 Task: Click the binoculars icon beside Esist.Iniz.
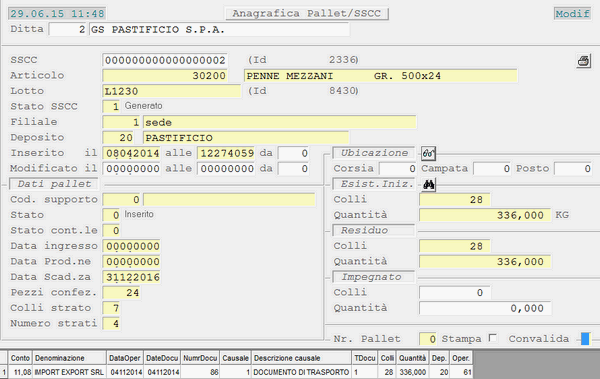coord(429,185)
